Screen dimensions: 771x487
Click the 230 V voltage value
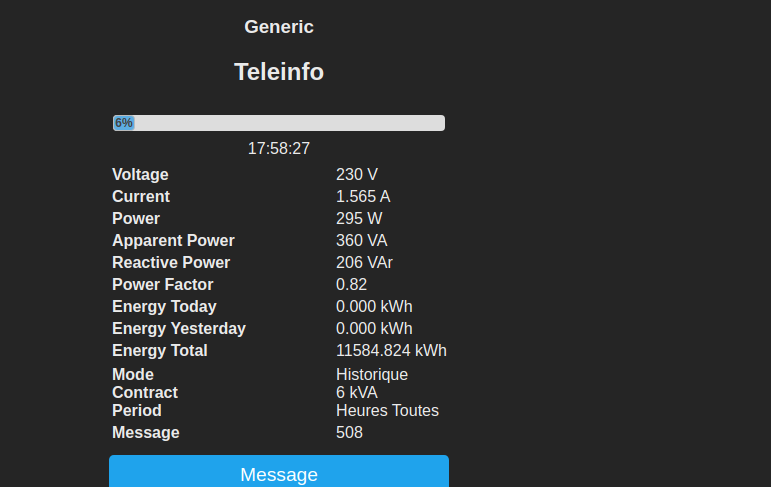pos(357,175)
